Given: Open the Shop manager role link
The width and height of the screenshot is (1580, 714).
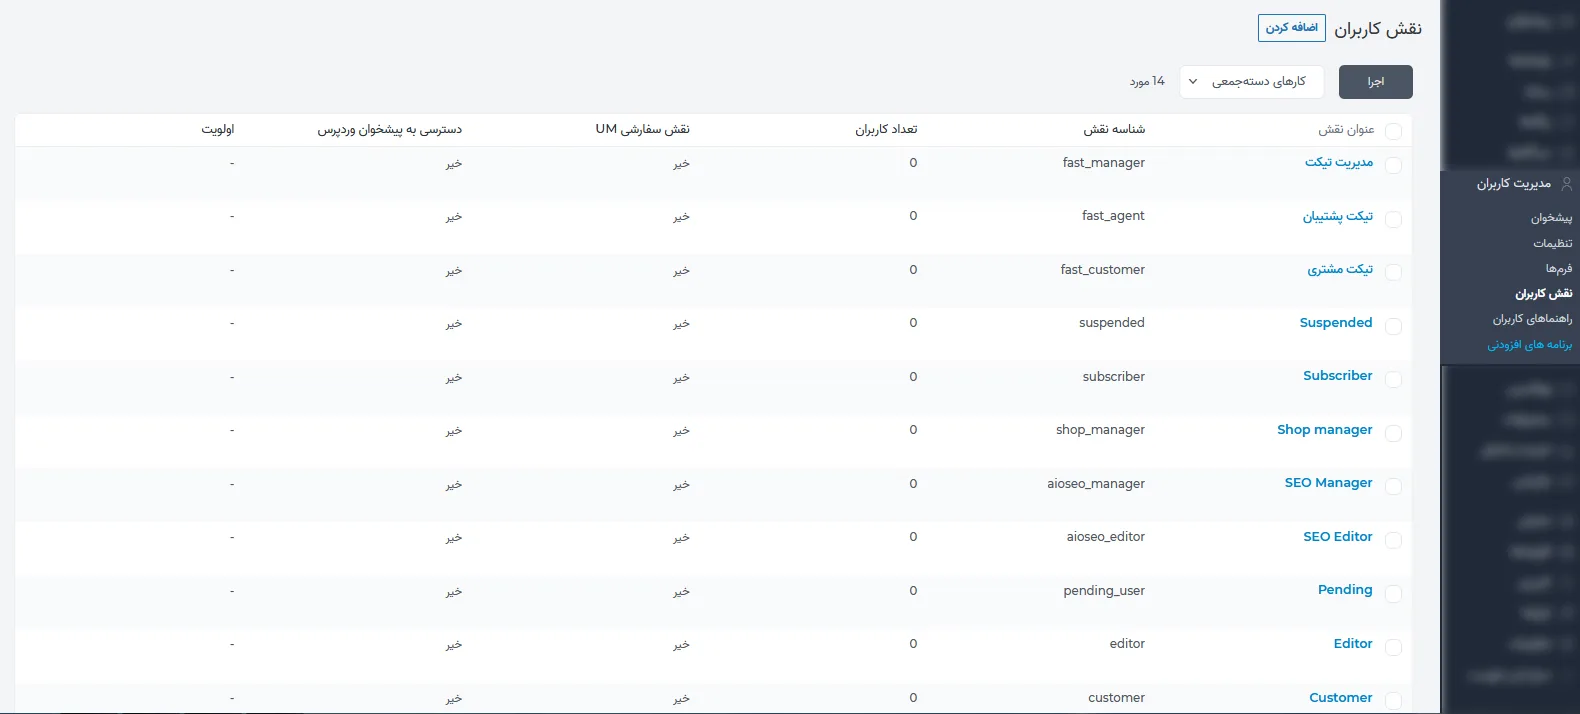Looking at the screenshot, I should pyautogui.click(x=1325, y=430).
